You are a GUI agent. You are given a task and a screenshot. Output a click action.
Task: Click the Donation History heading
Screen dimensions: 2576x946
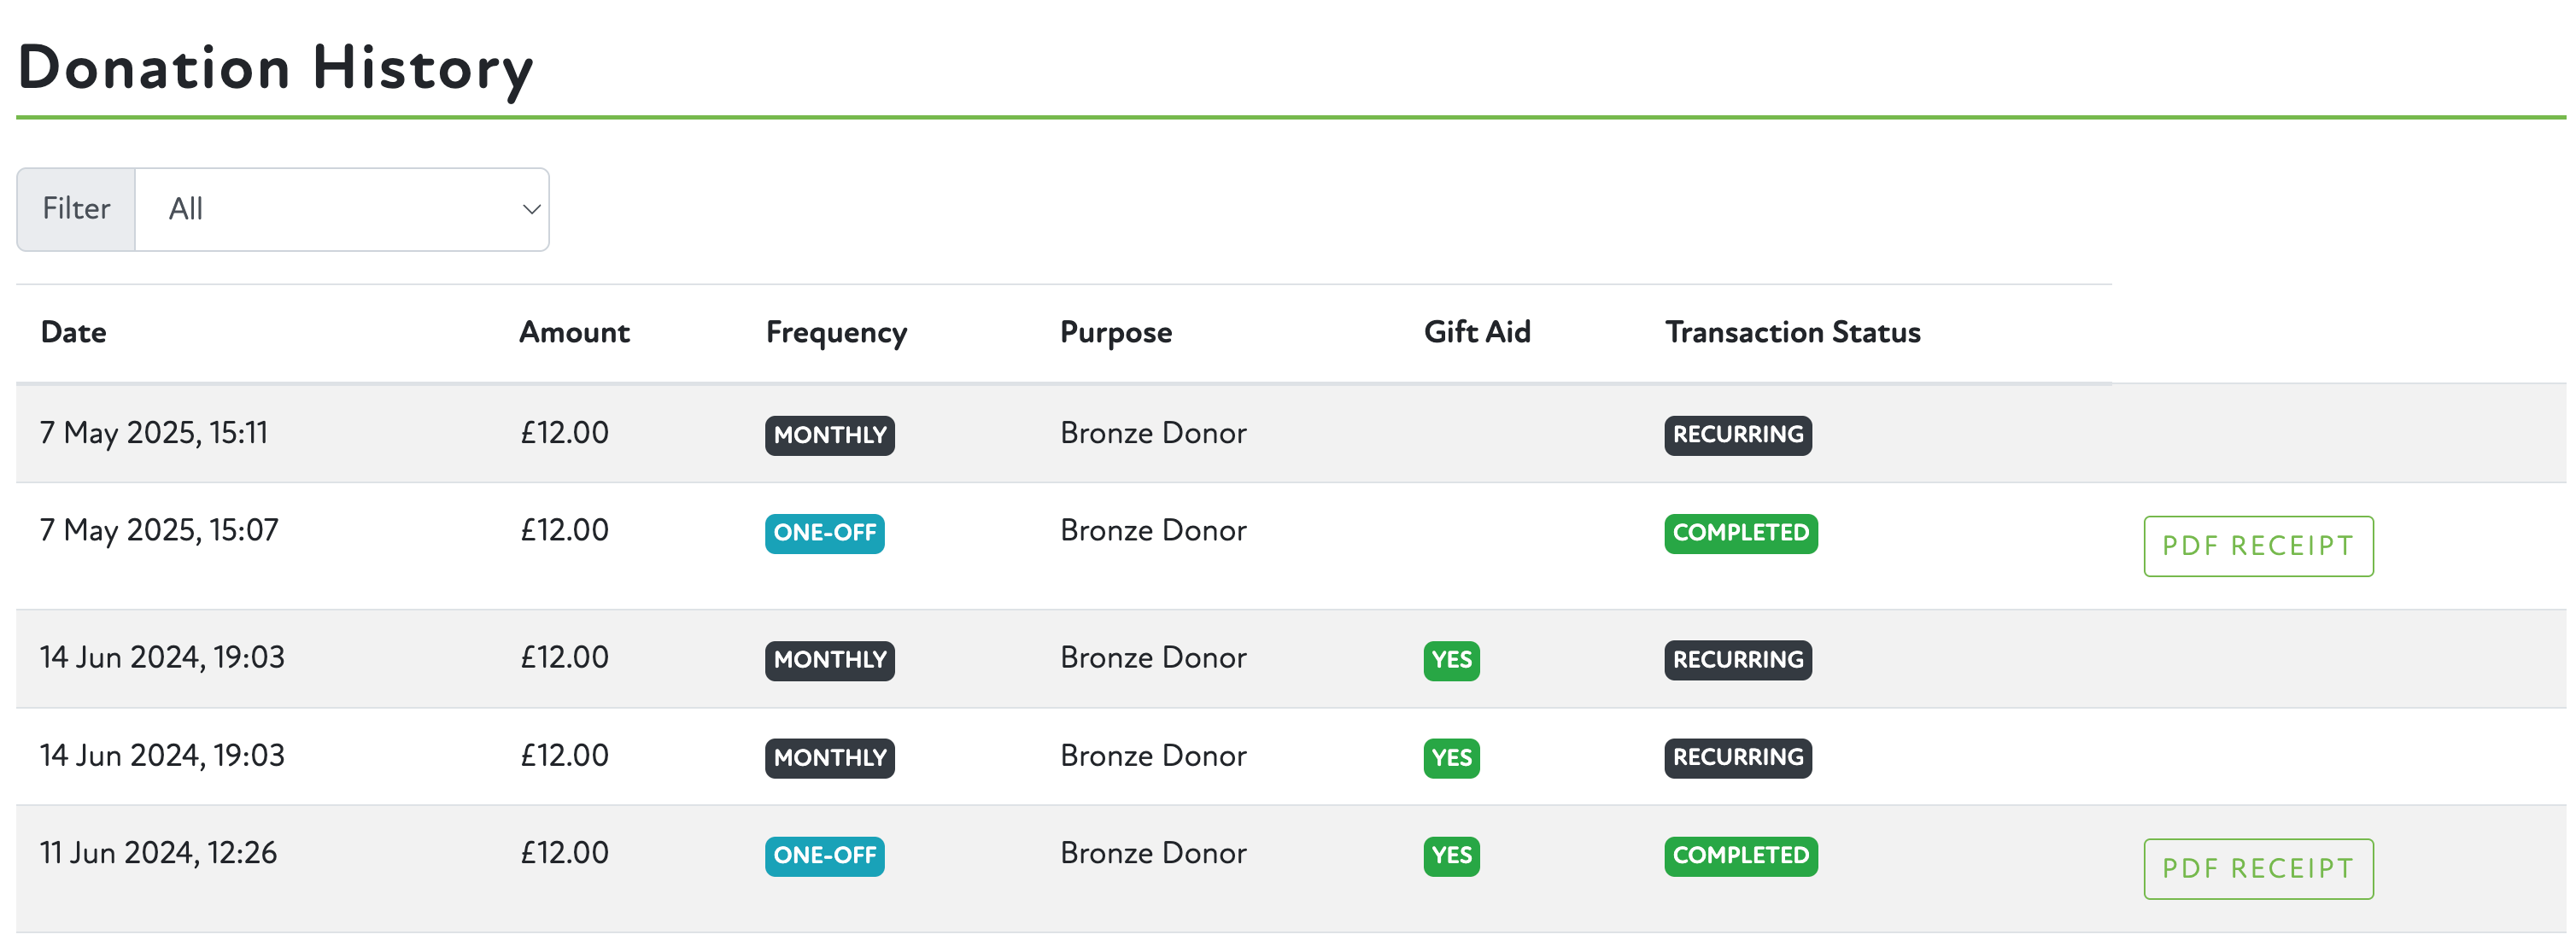(x=275, y=68)
